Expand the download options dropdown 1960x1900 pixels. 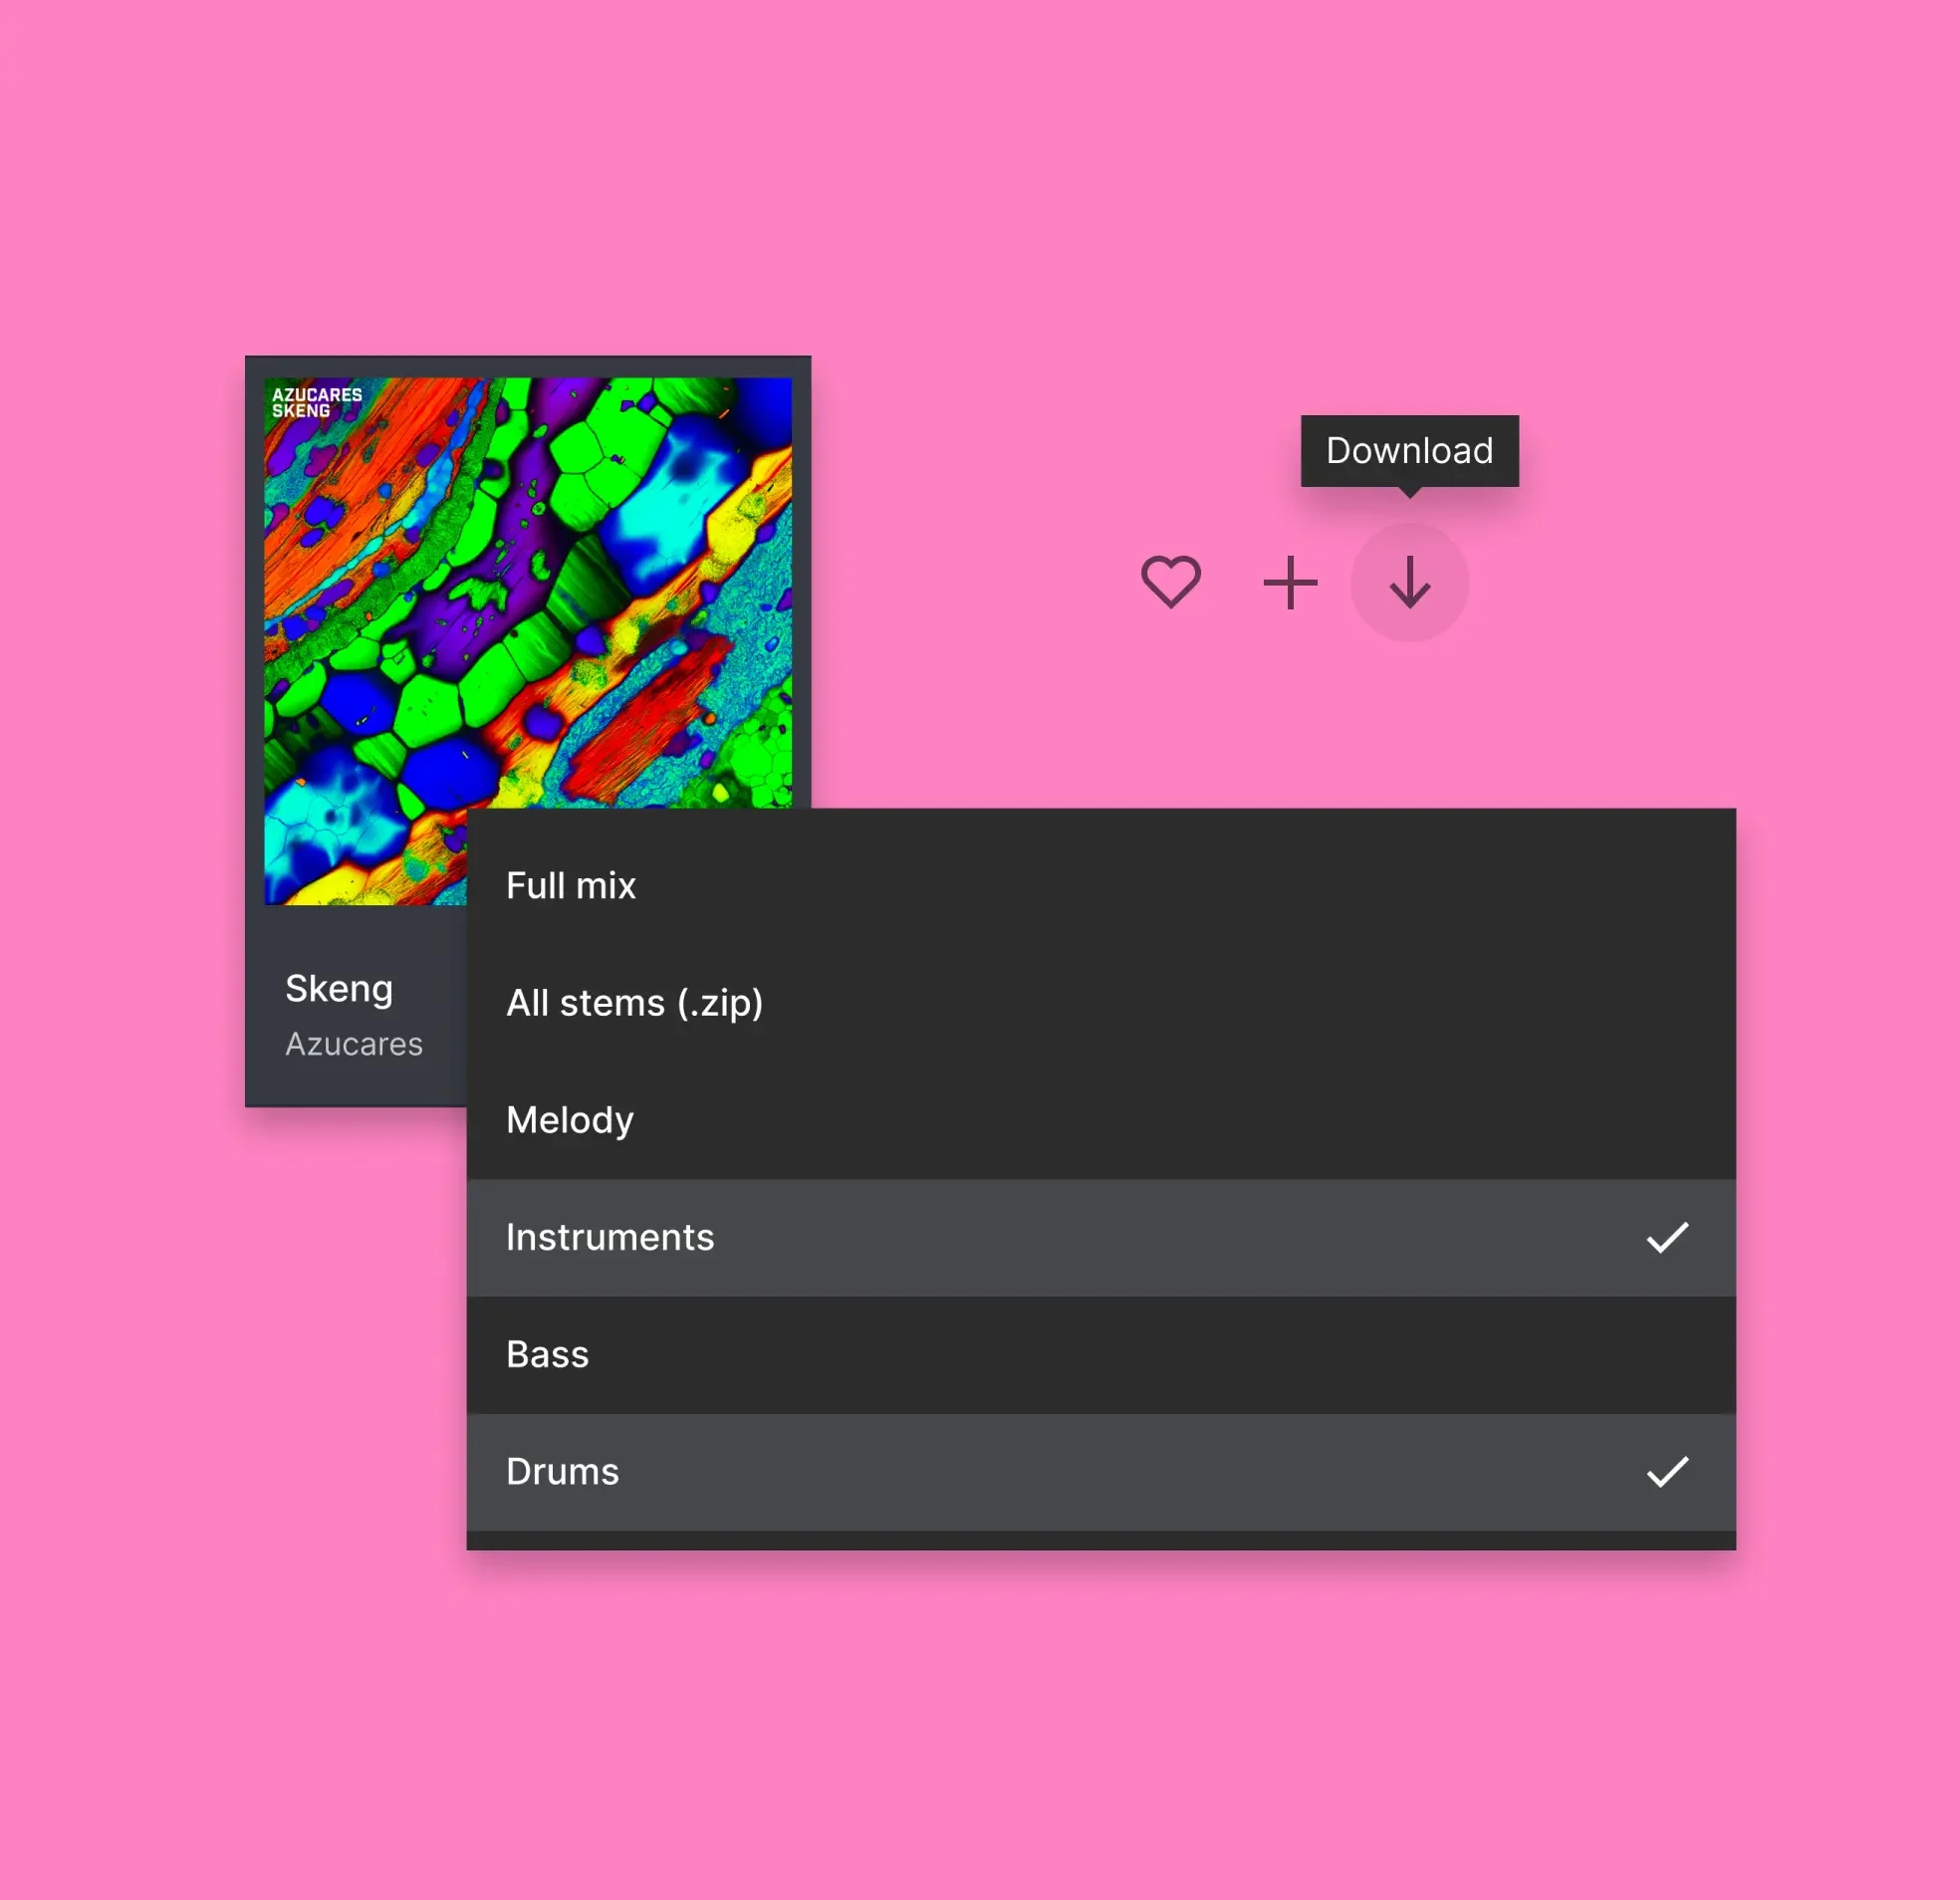point(1410,581)
